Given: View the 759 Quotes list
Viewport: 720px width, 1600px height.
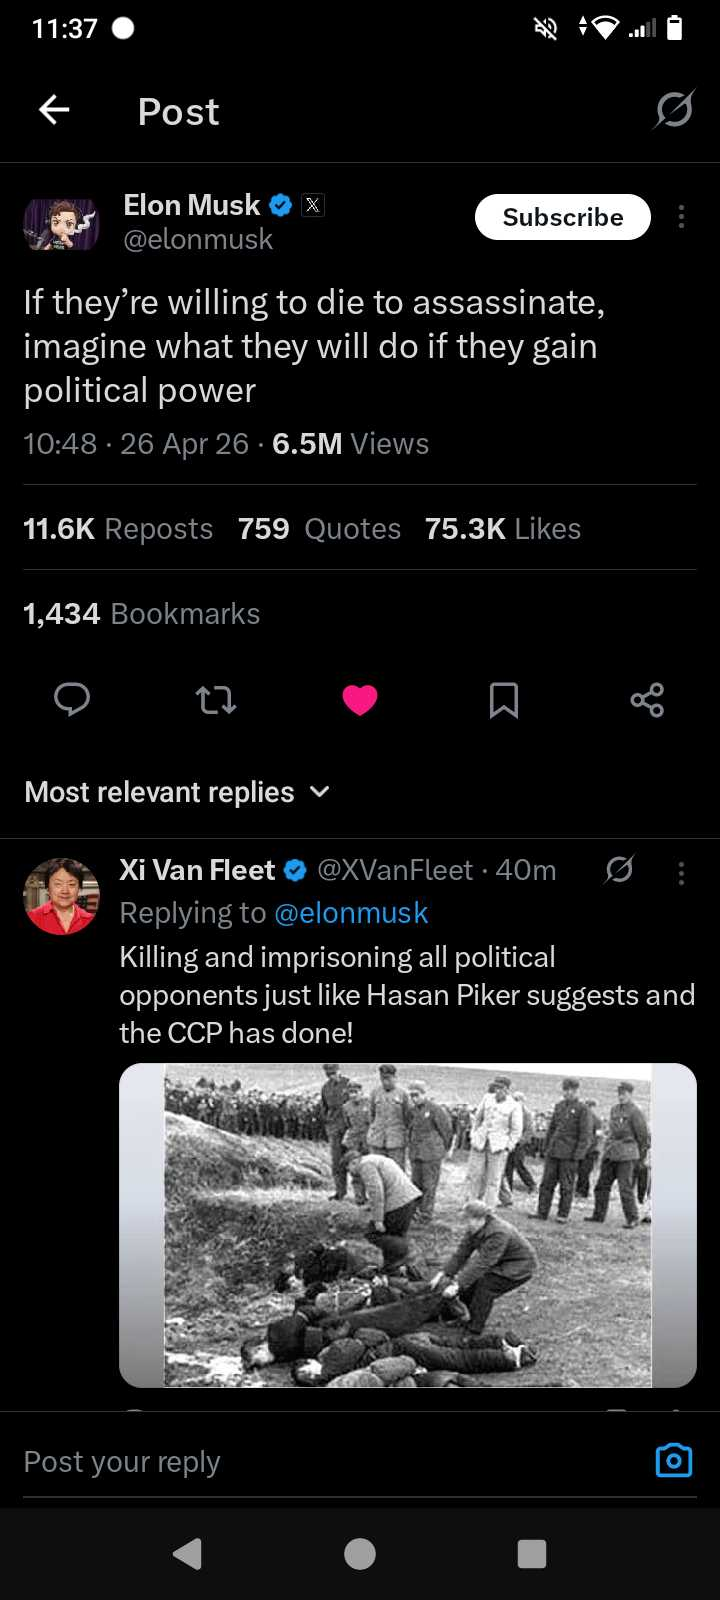Looking at the screenshot, I should tap(319, 529).
